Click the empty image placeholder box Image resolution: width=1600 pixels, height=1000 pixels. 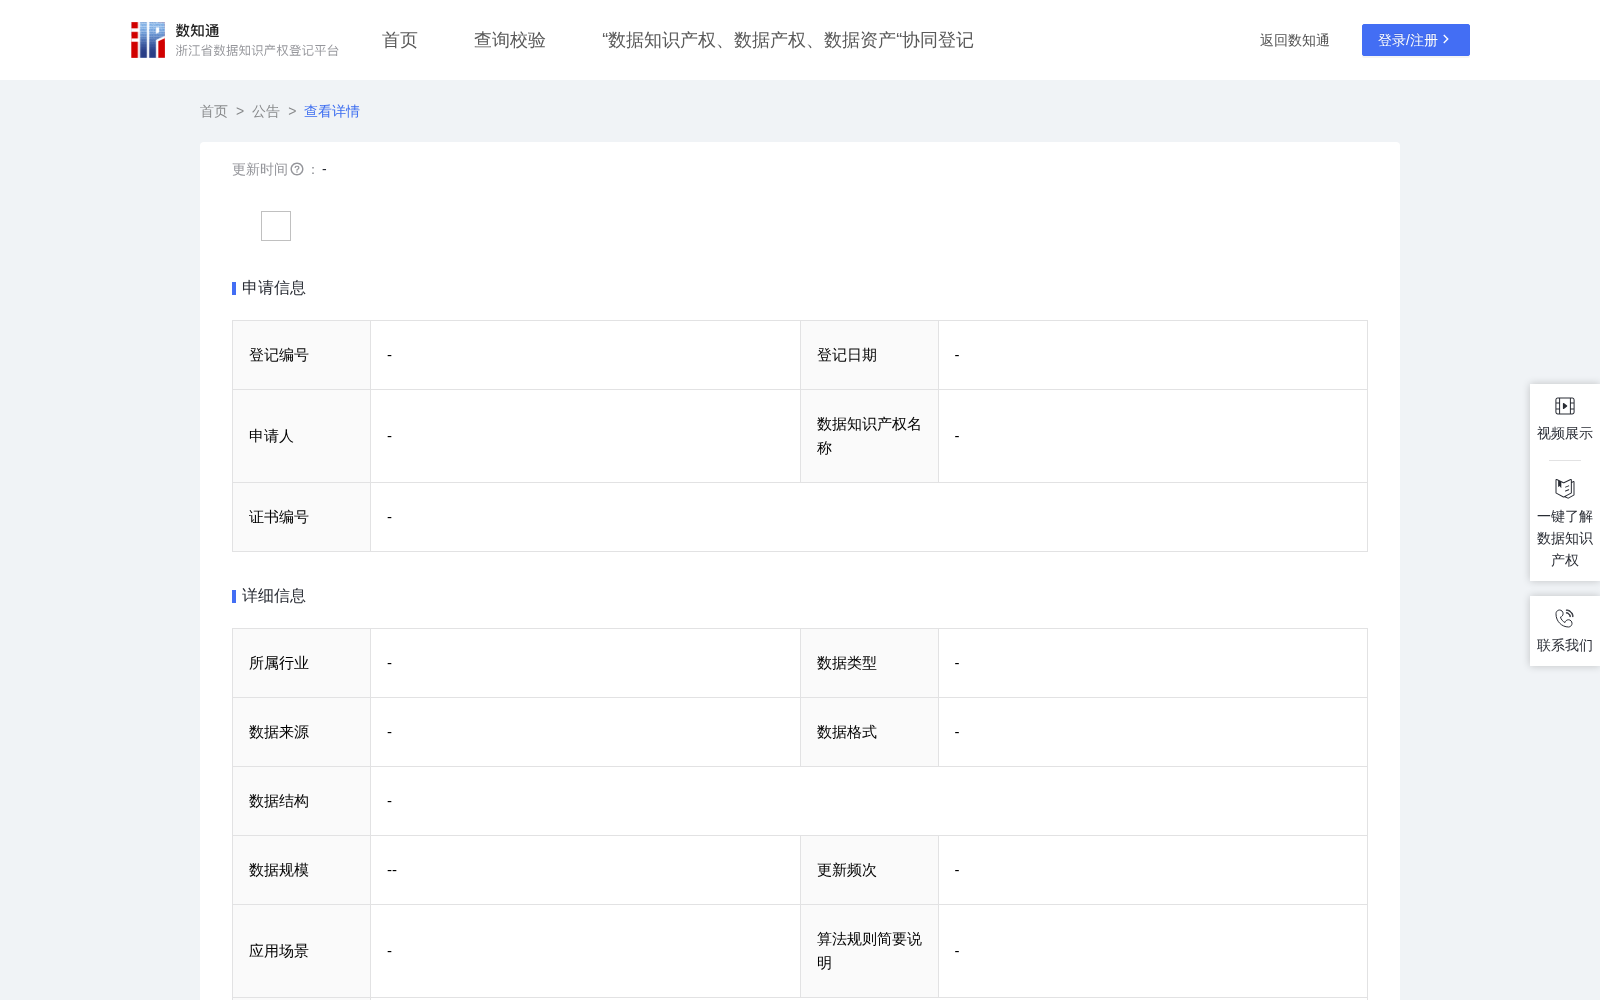pyautogui.click(x=276, y=226)
